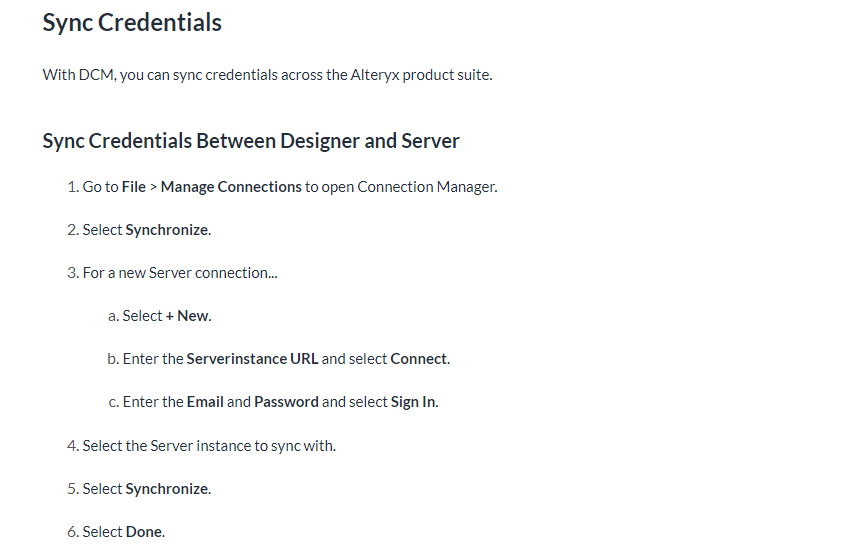Click "Select the Server instance to sync with" step
This screenshot has height=558, width=841.
(x=209, y=446)
